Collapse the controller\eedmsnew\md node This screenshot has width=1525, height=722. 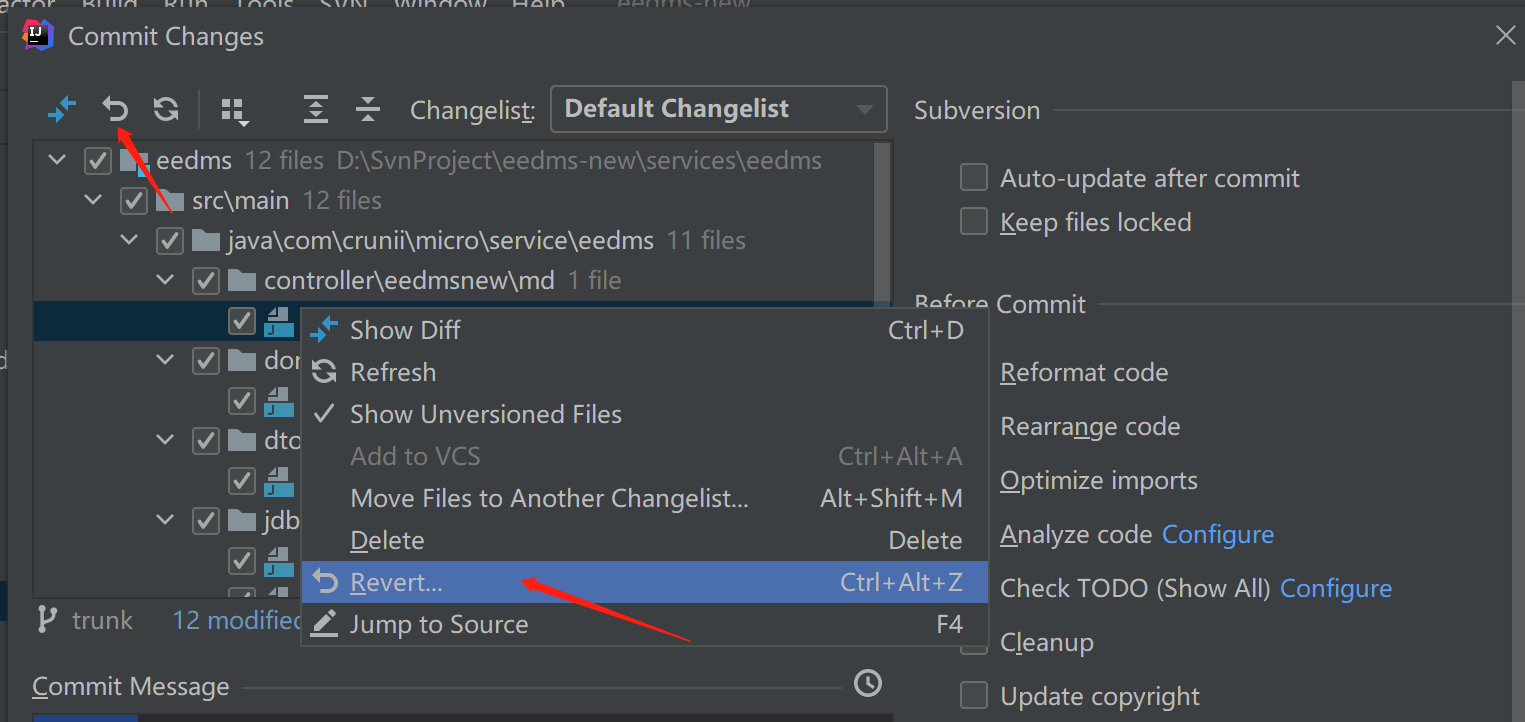166,281
